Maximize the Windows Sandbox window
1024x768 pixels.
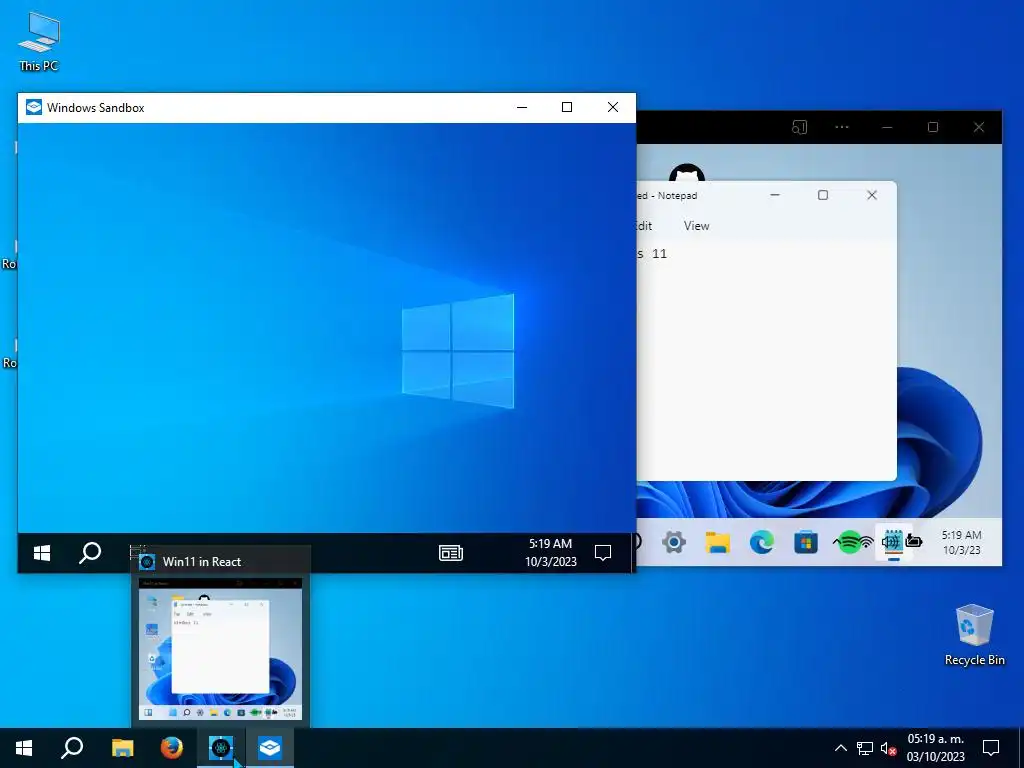567,107
